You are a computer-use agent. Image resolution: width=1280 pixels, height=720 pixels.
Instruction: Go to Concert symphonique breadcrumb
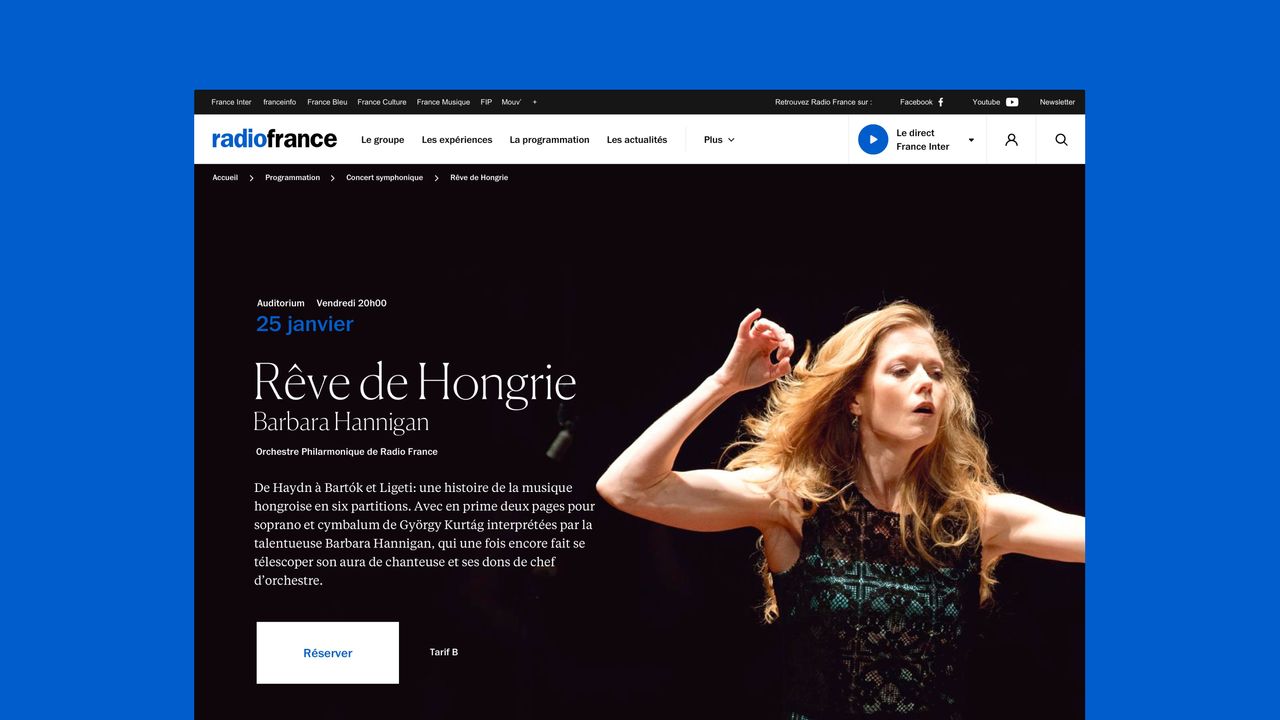point(384,178)
